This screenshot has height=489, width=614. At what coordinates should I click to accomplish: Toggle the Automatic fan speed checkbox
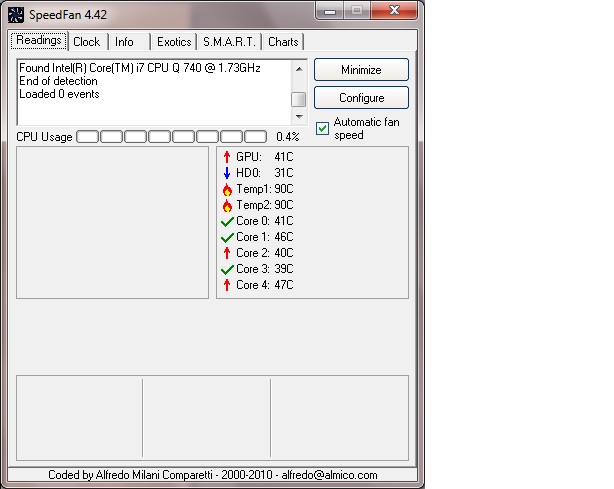point(322,128)
